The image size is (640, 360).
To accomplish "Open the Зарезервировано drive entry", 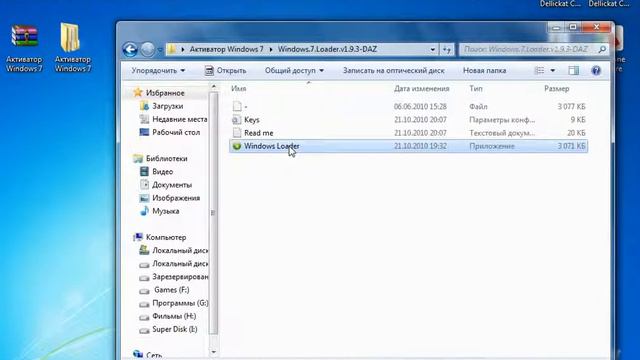I will pyautogui.click(x=180, y=277).
